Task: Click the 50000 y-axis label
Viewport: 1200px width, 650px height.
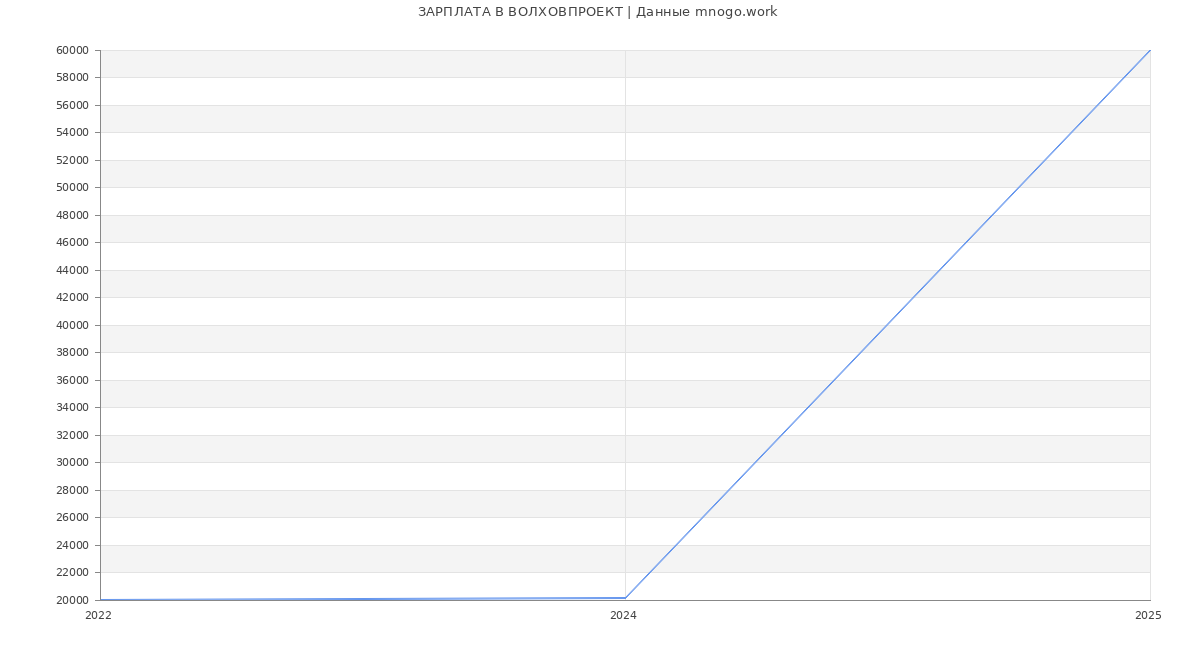Action: click(x=72, y=187)
